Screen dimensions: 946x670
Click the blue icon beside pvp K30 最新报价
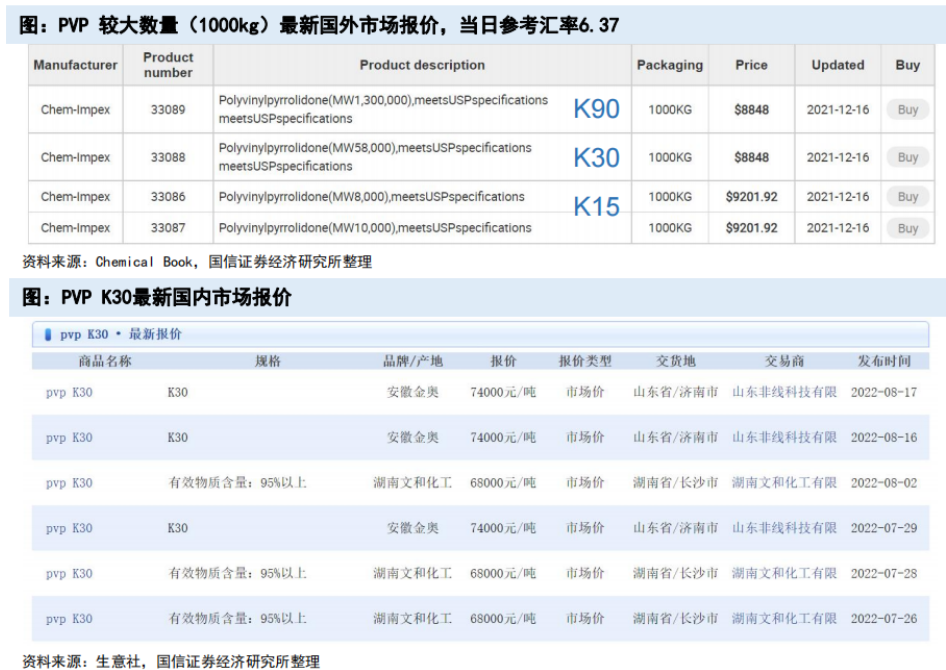[48, 335]
